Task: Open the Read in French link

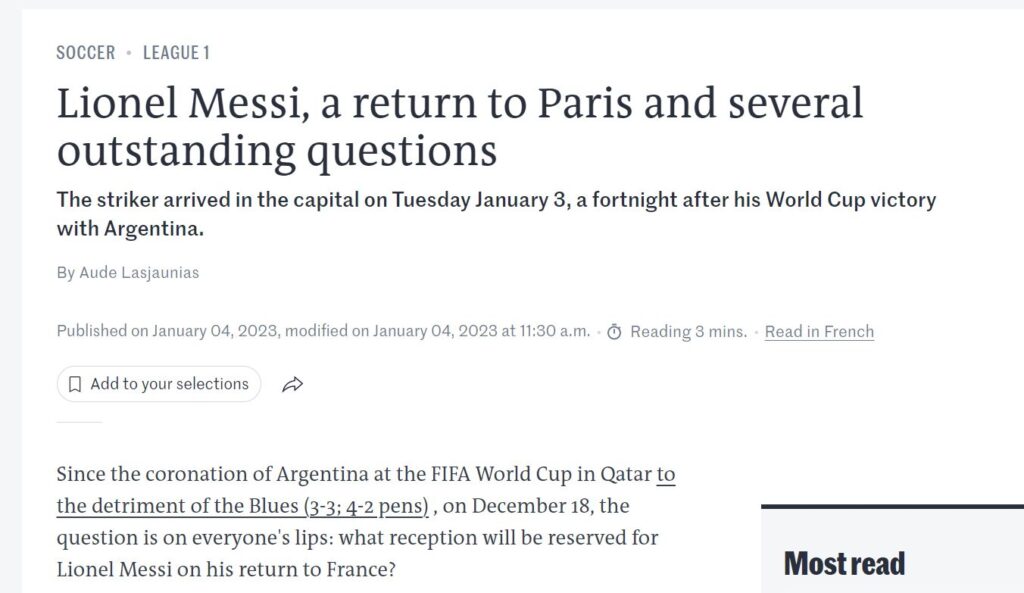Action: coord(819,332)
